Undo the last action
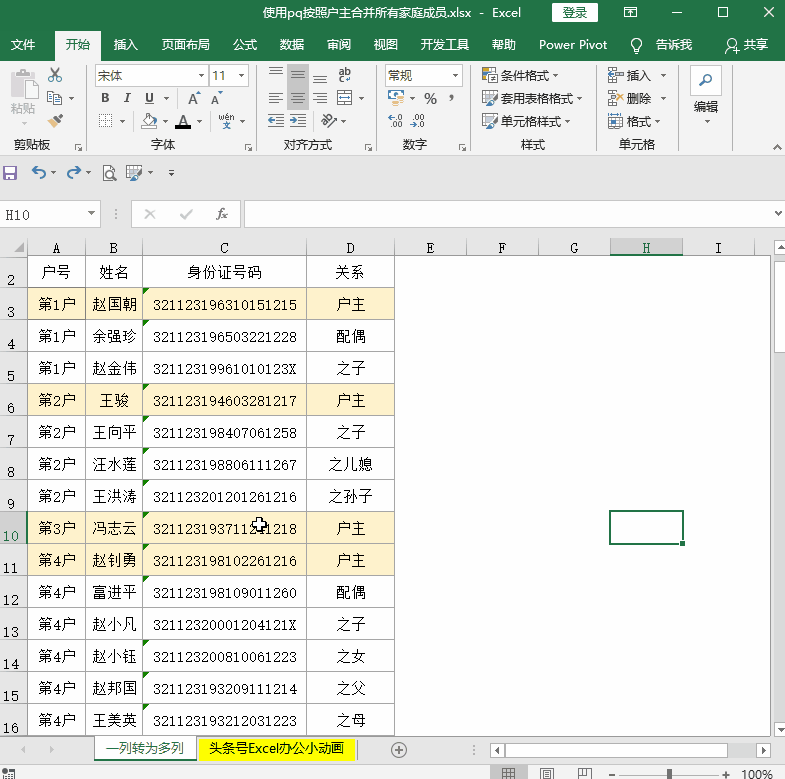The width and height of the screenshot is (785, 779). (39, 173)
